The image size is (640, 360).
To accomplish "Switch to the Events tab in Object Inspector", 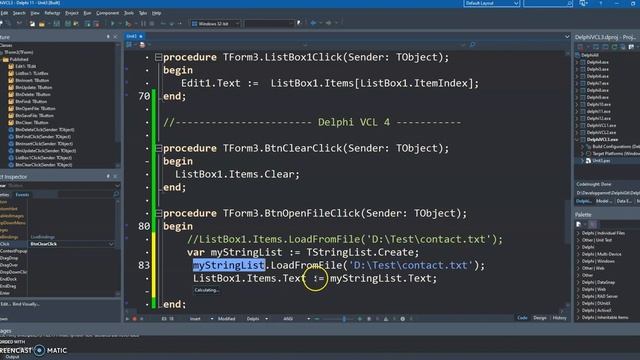I will (22, 195).
